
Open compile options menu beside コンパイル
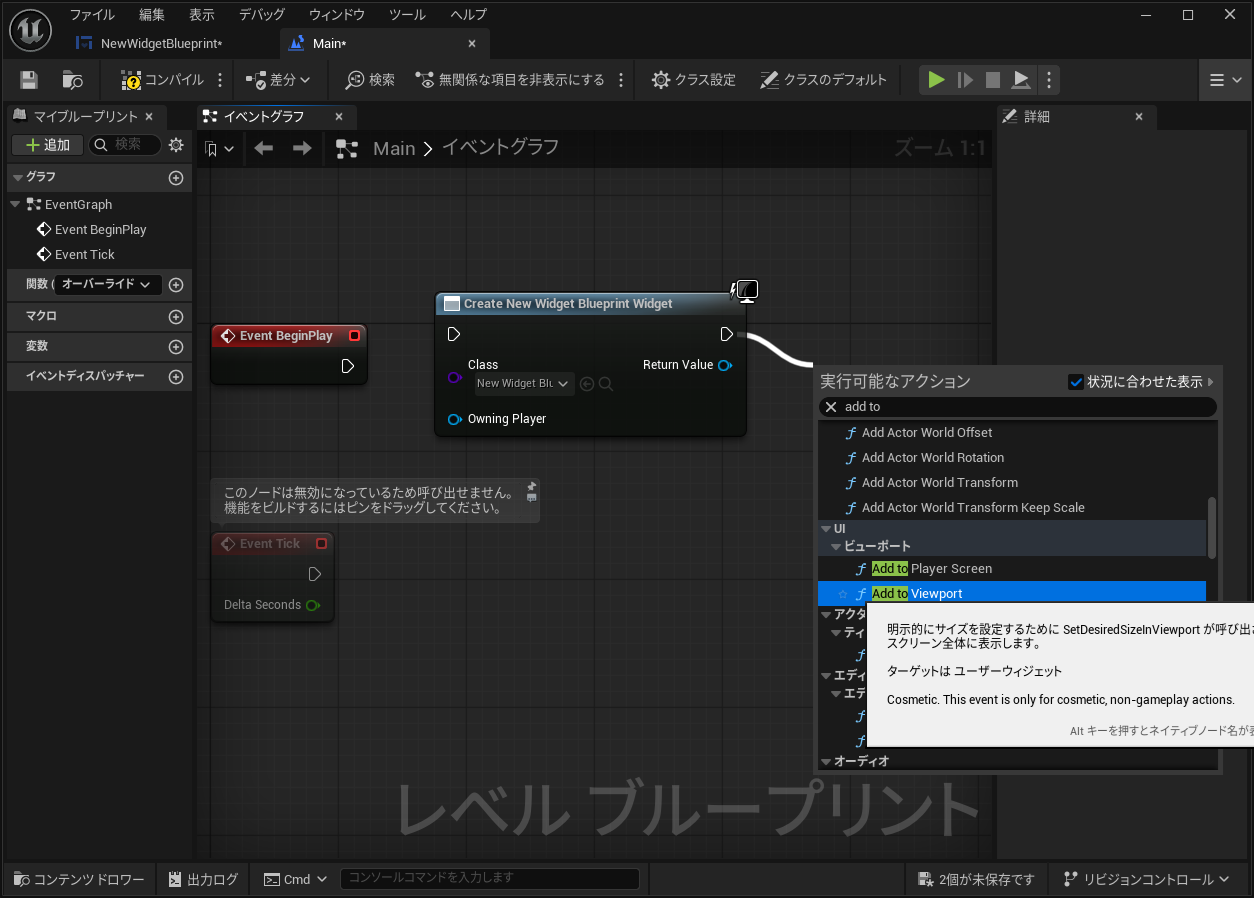coord(220,80)
